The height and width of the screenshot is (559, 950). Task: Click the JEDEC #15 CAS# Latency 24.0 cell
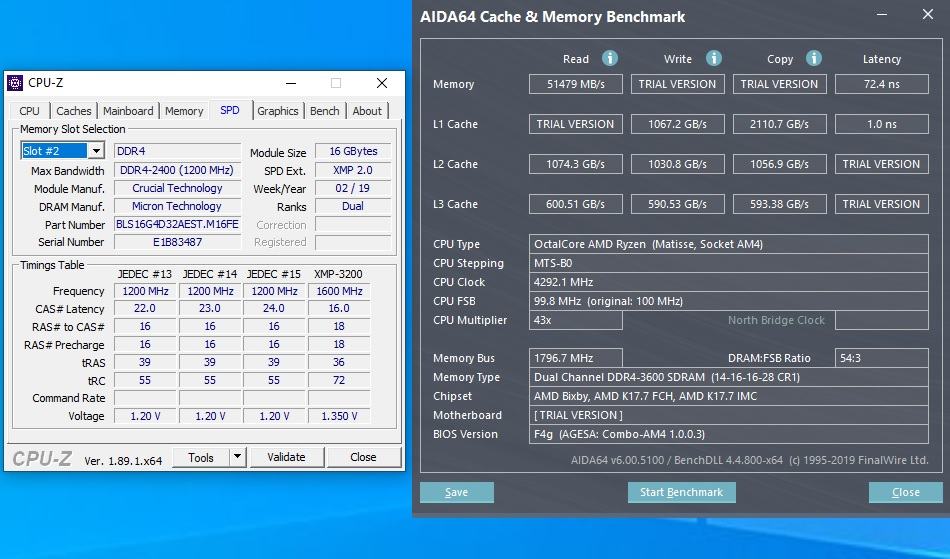click(x=274, y=308)
